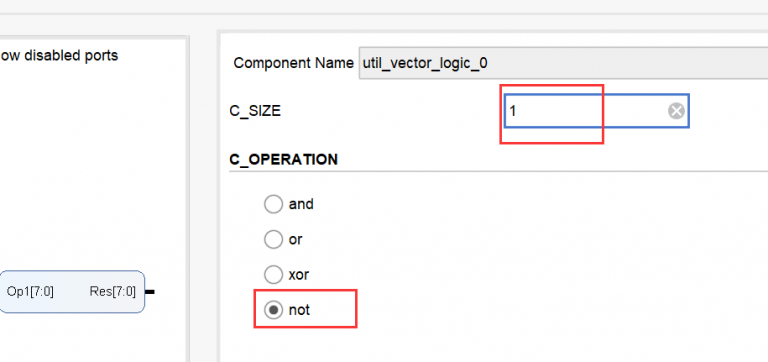
Task: Select the 'xor' radio button circle
Action: [273, 275]
